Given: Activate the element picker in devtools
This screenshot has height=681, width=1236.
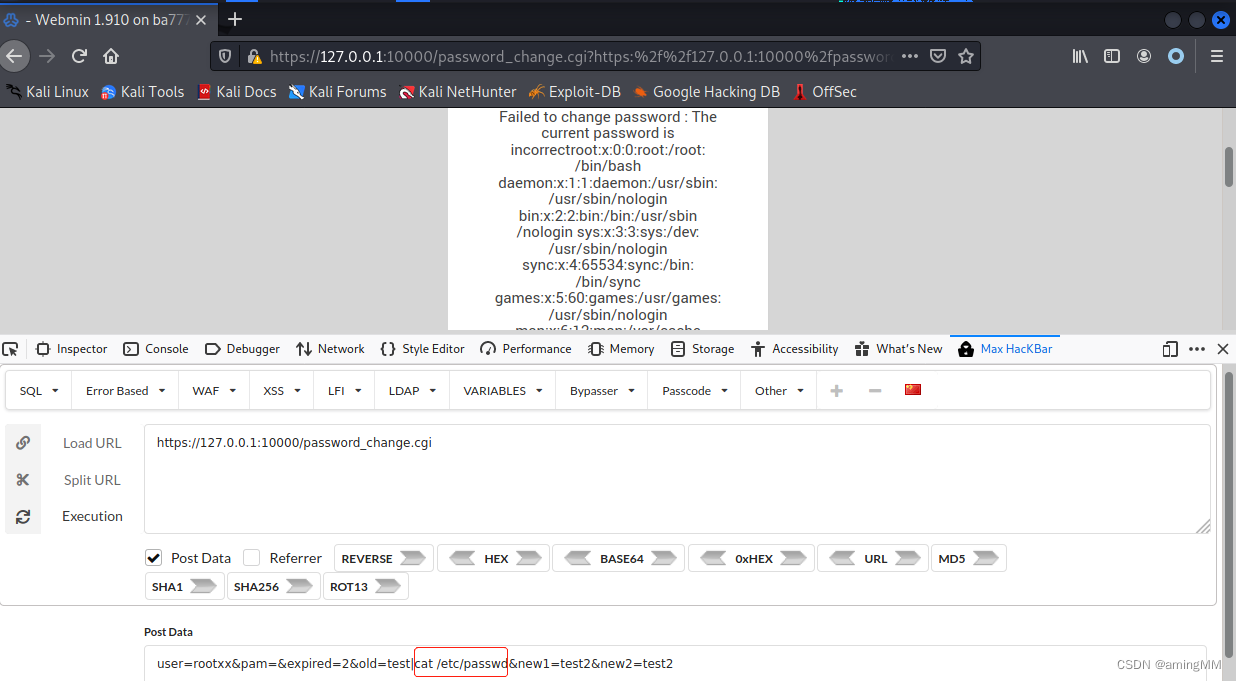Looking at the screenshot, I should 11,349.
